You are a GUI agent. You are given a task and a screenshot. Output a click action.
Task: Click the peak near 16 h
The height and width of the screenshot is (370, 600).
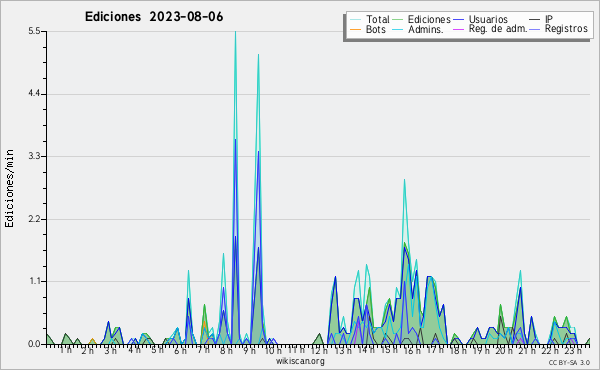[x=404, y=180]
